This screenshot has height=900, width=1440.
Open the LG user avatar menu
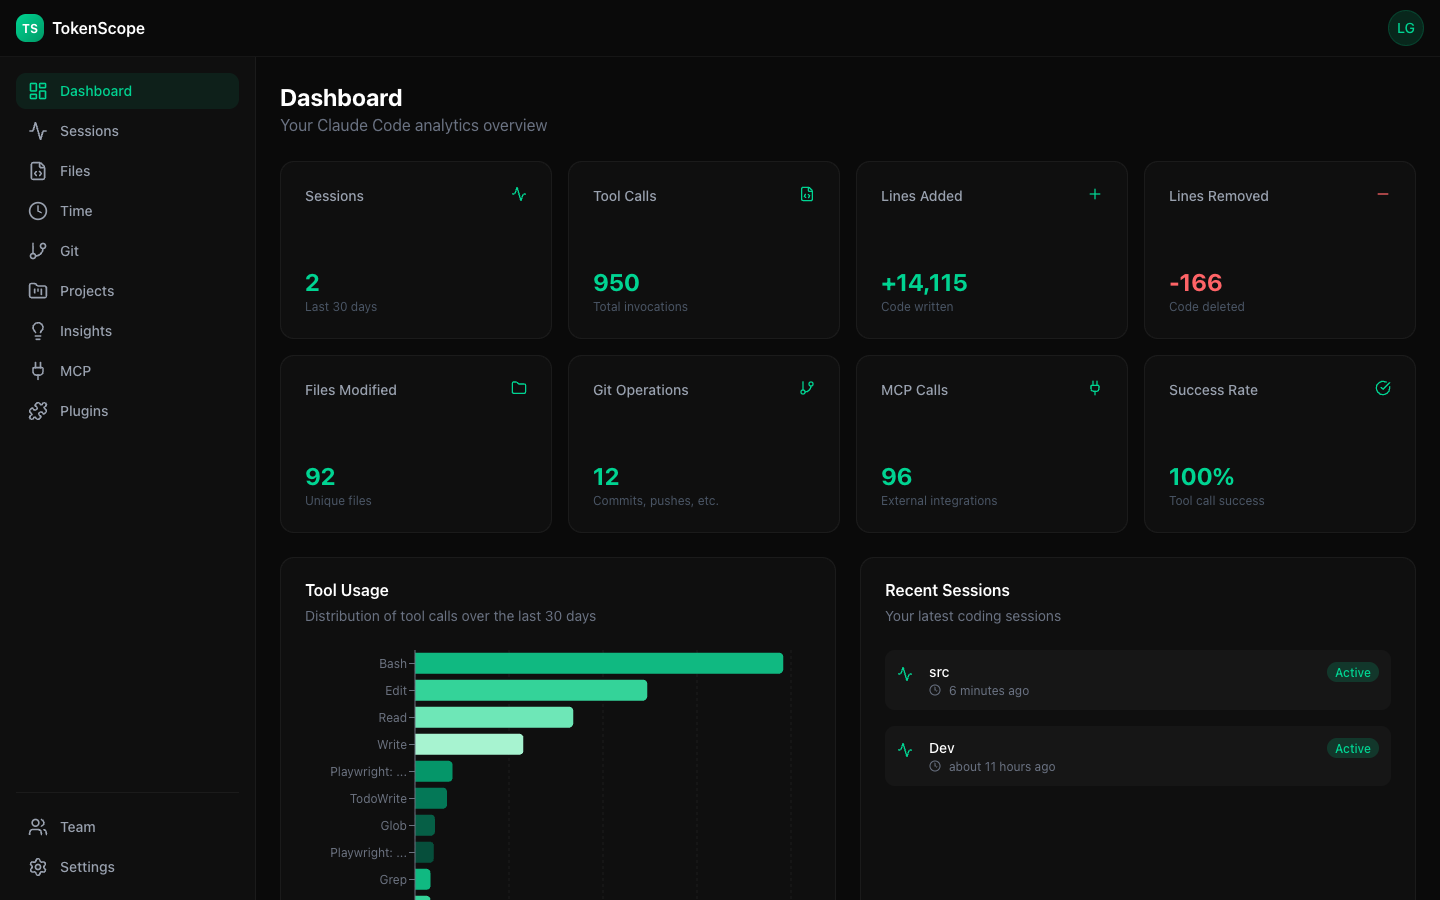coord(1406,28)
